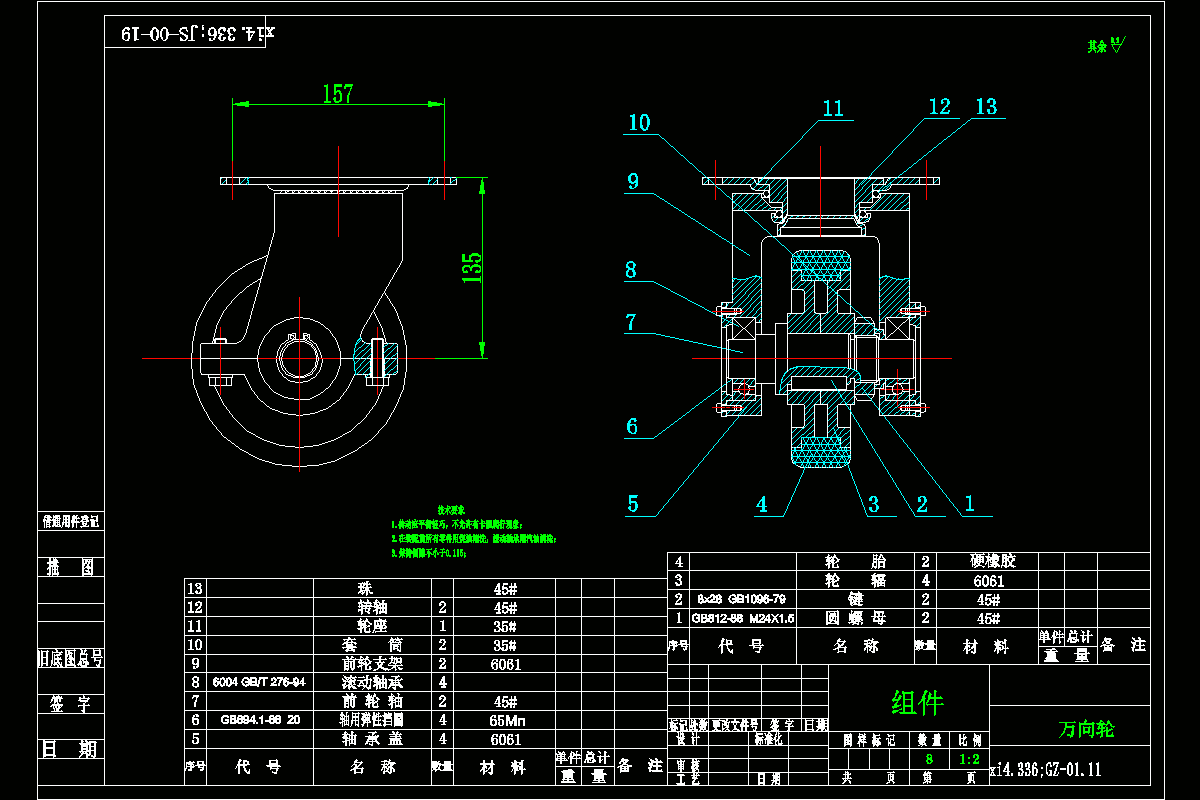Click the 前轮轴 name cell in row 7

point(371,701)
